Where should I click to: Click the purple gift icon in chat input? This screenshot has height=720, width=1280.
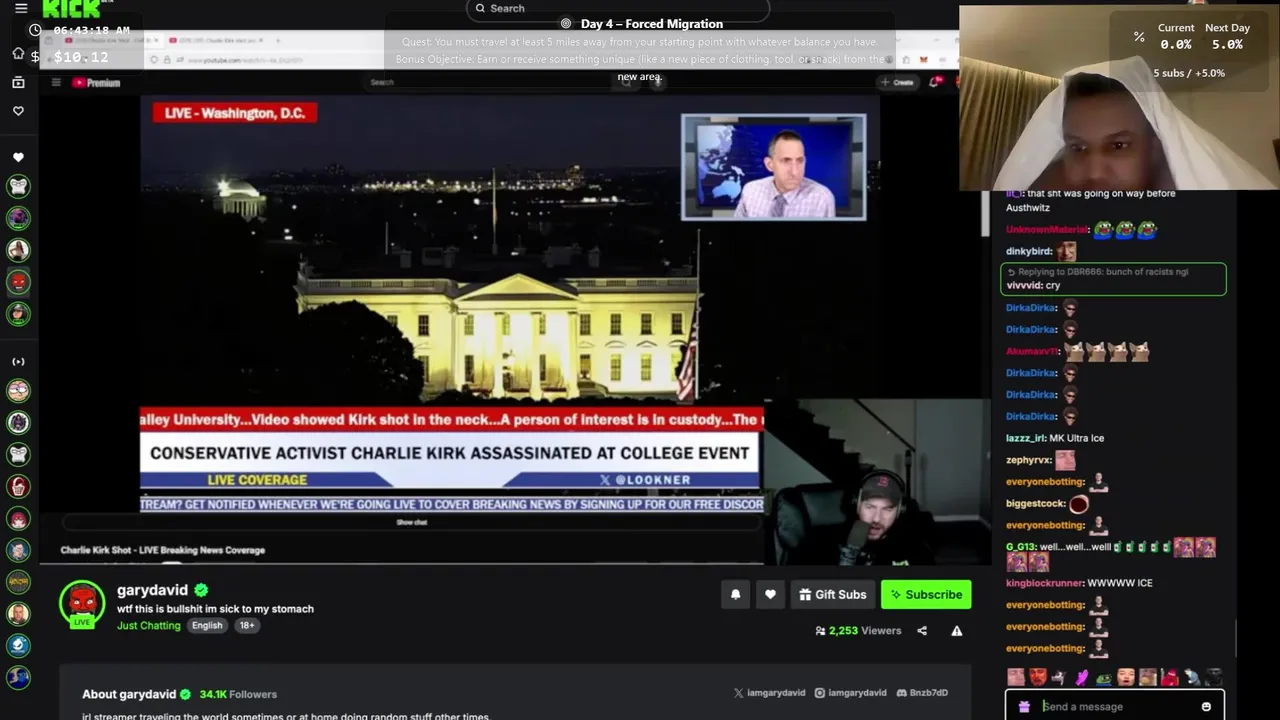[1024, 706]
